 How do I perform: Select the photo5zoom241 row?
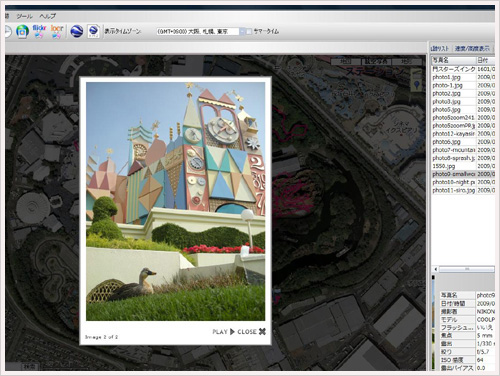coord(463,117)
